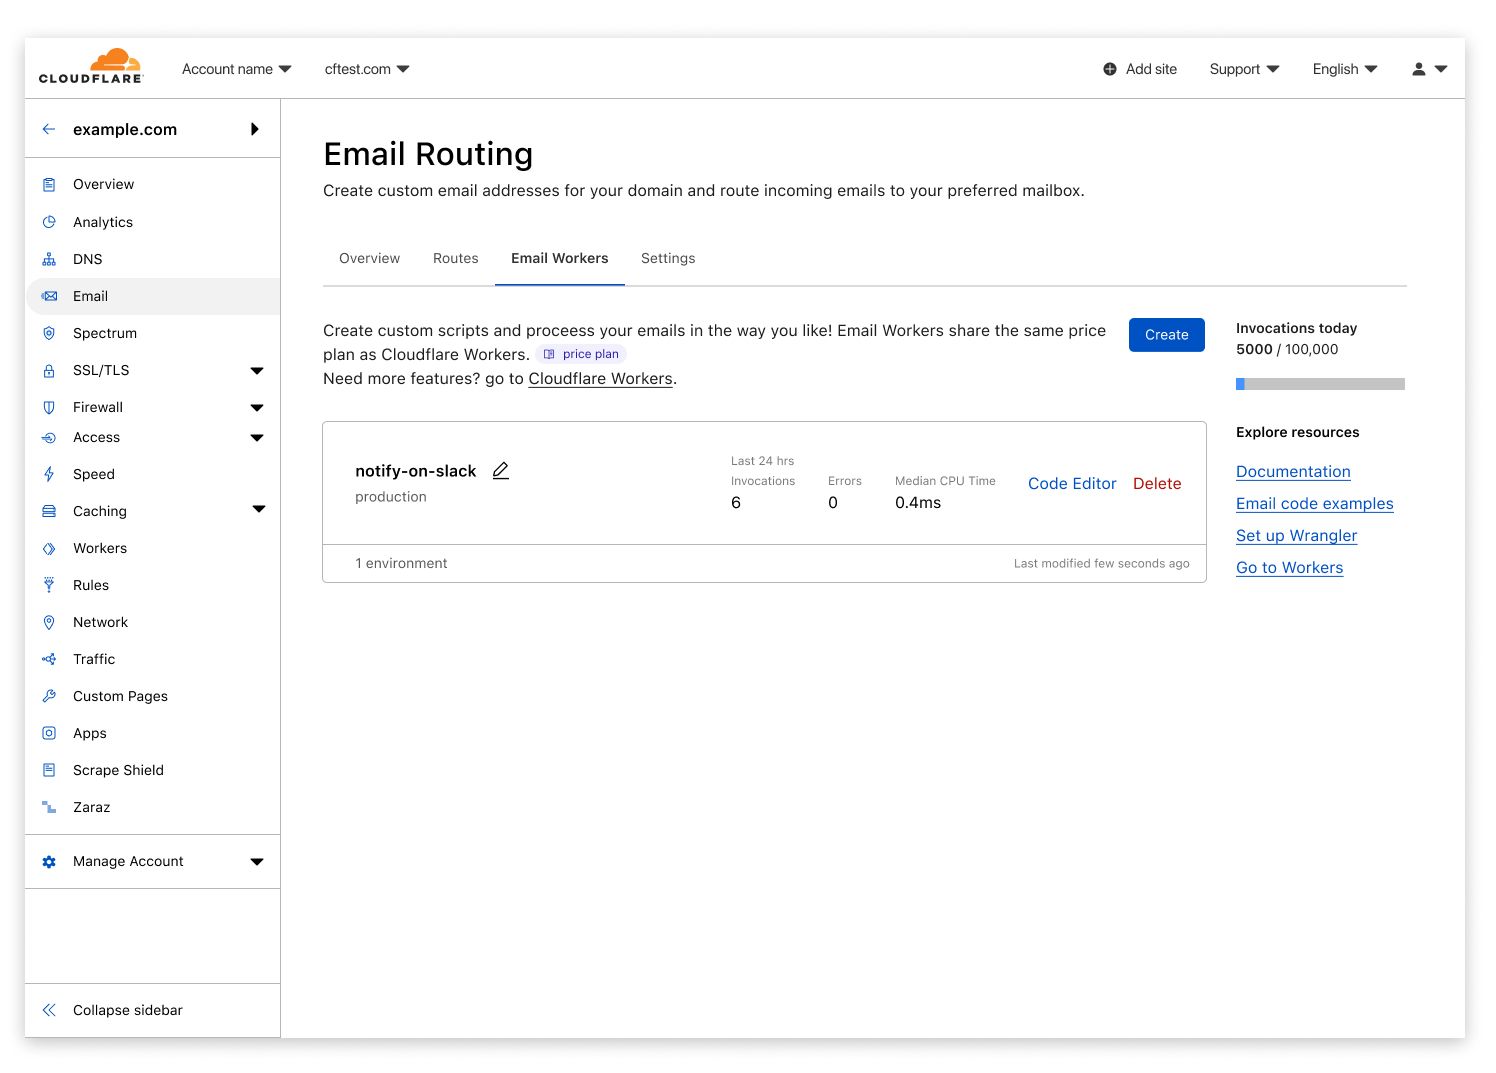Delete the notify-on-slack worker
The height and width of the screenshot is (1073, 1496).
[x=1157, y=483]
